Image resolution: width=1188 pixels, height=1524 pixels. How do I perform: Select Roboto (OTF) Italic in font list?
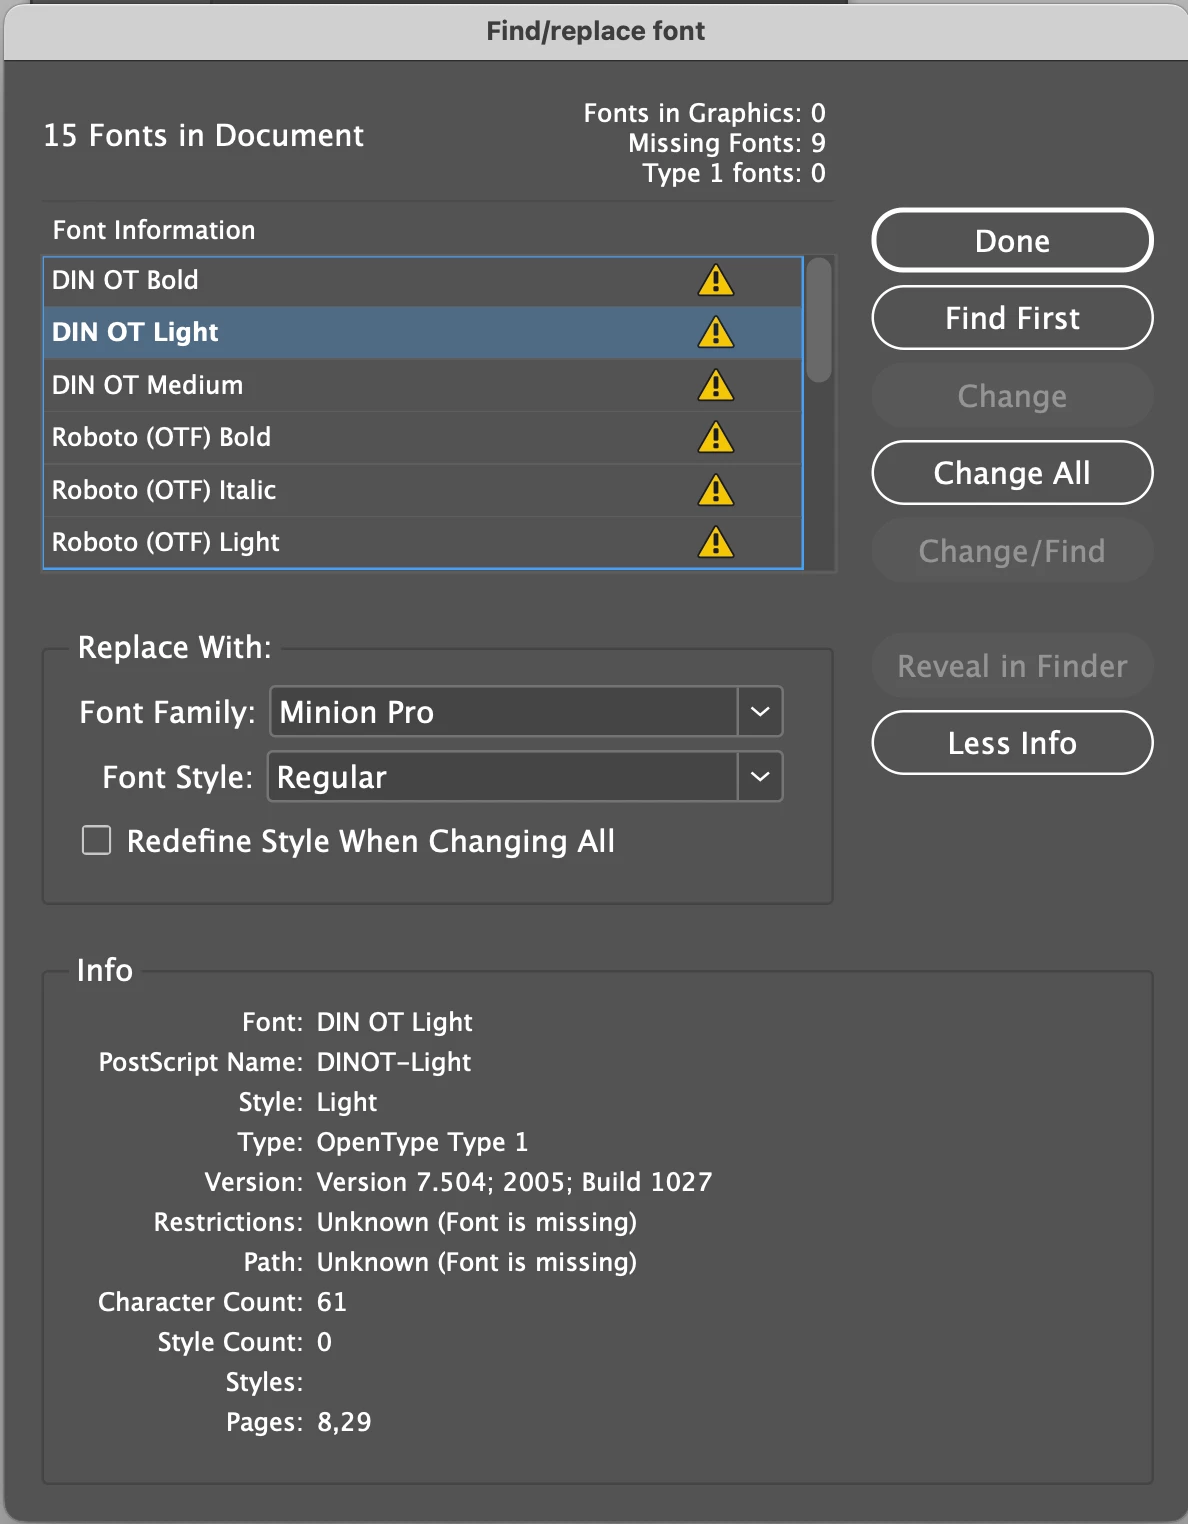pyautogui.click(x=423, y=490)
